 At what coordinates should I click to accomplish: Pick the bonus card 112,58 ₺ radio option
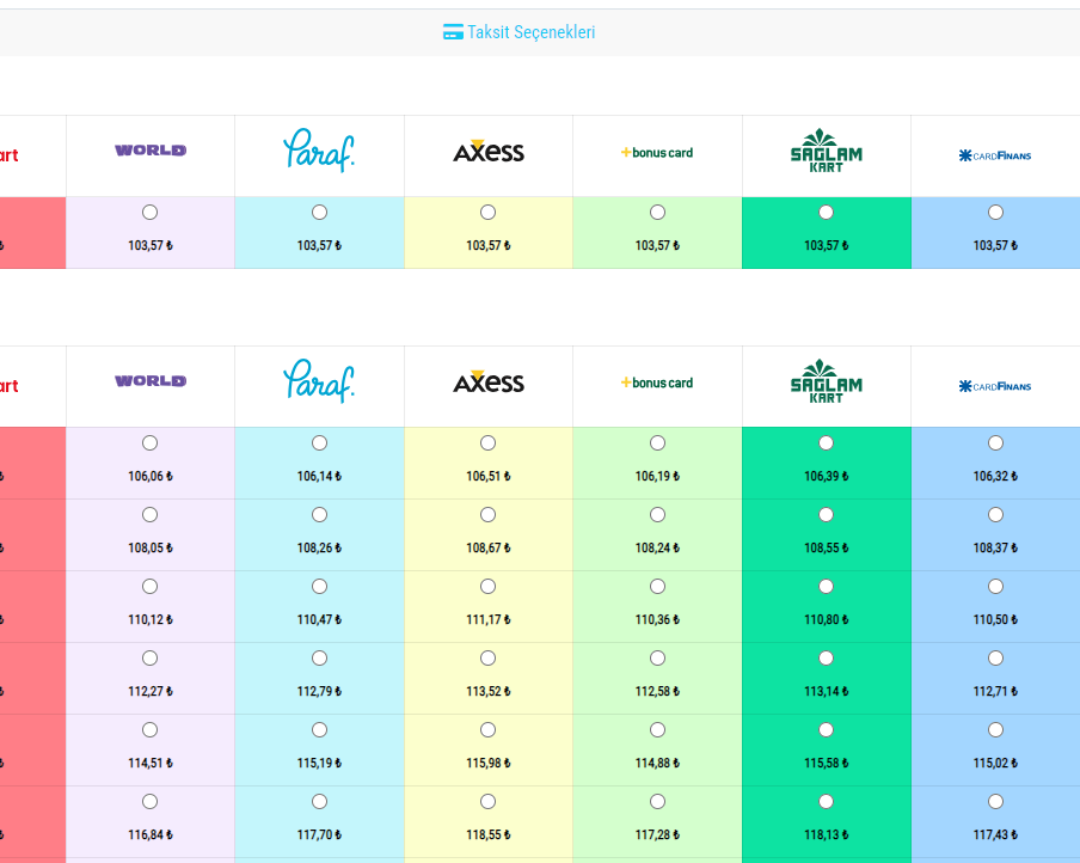[x=657, y=658]
